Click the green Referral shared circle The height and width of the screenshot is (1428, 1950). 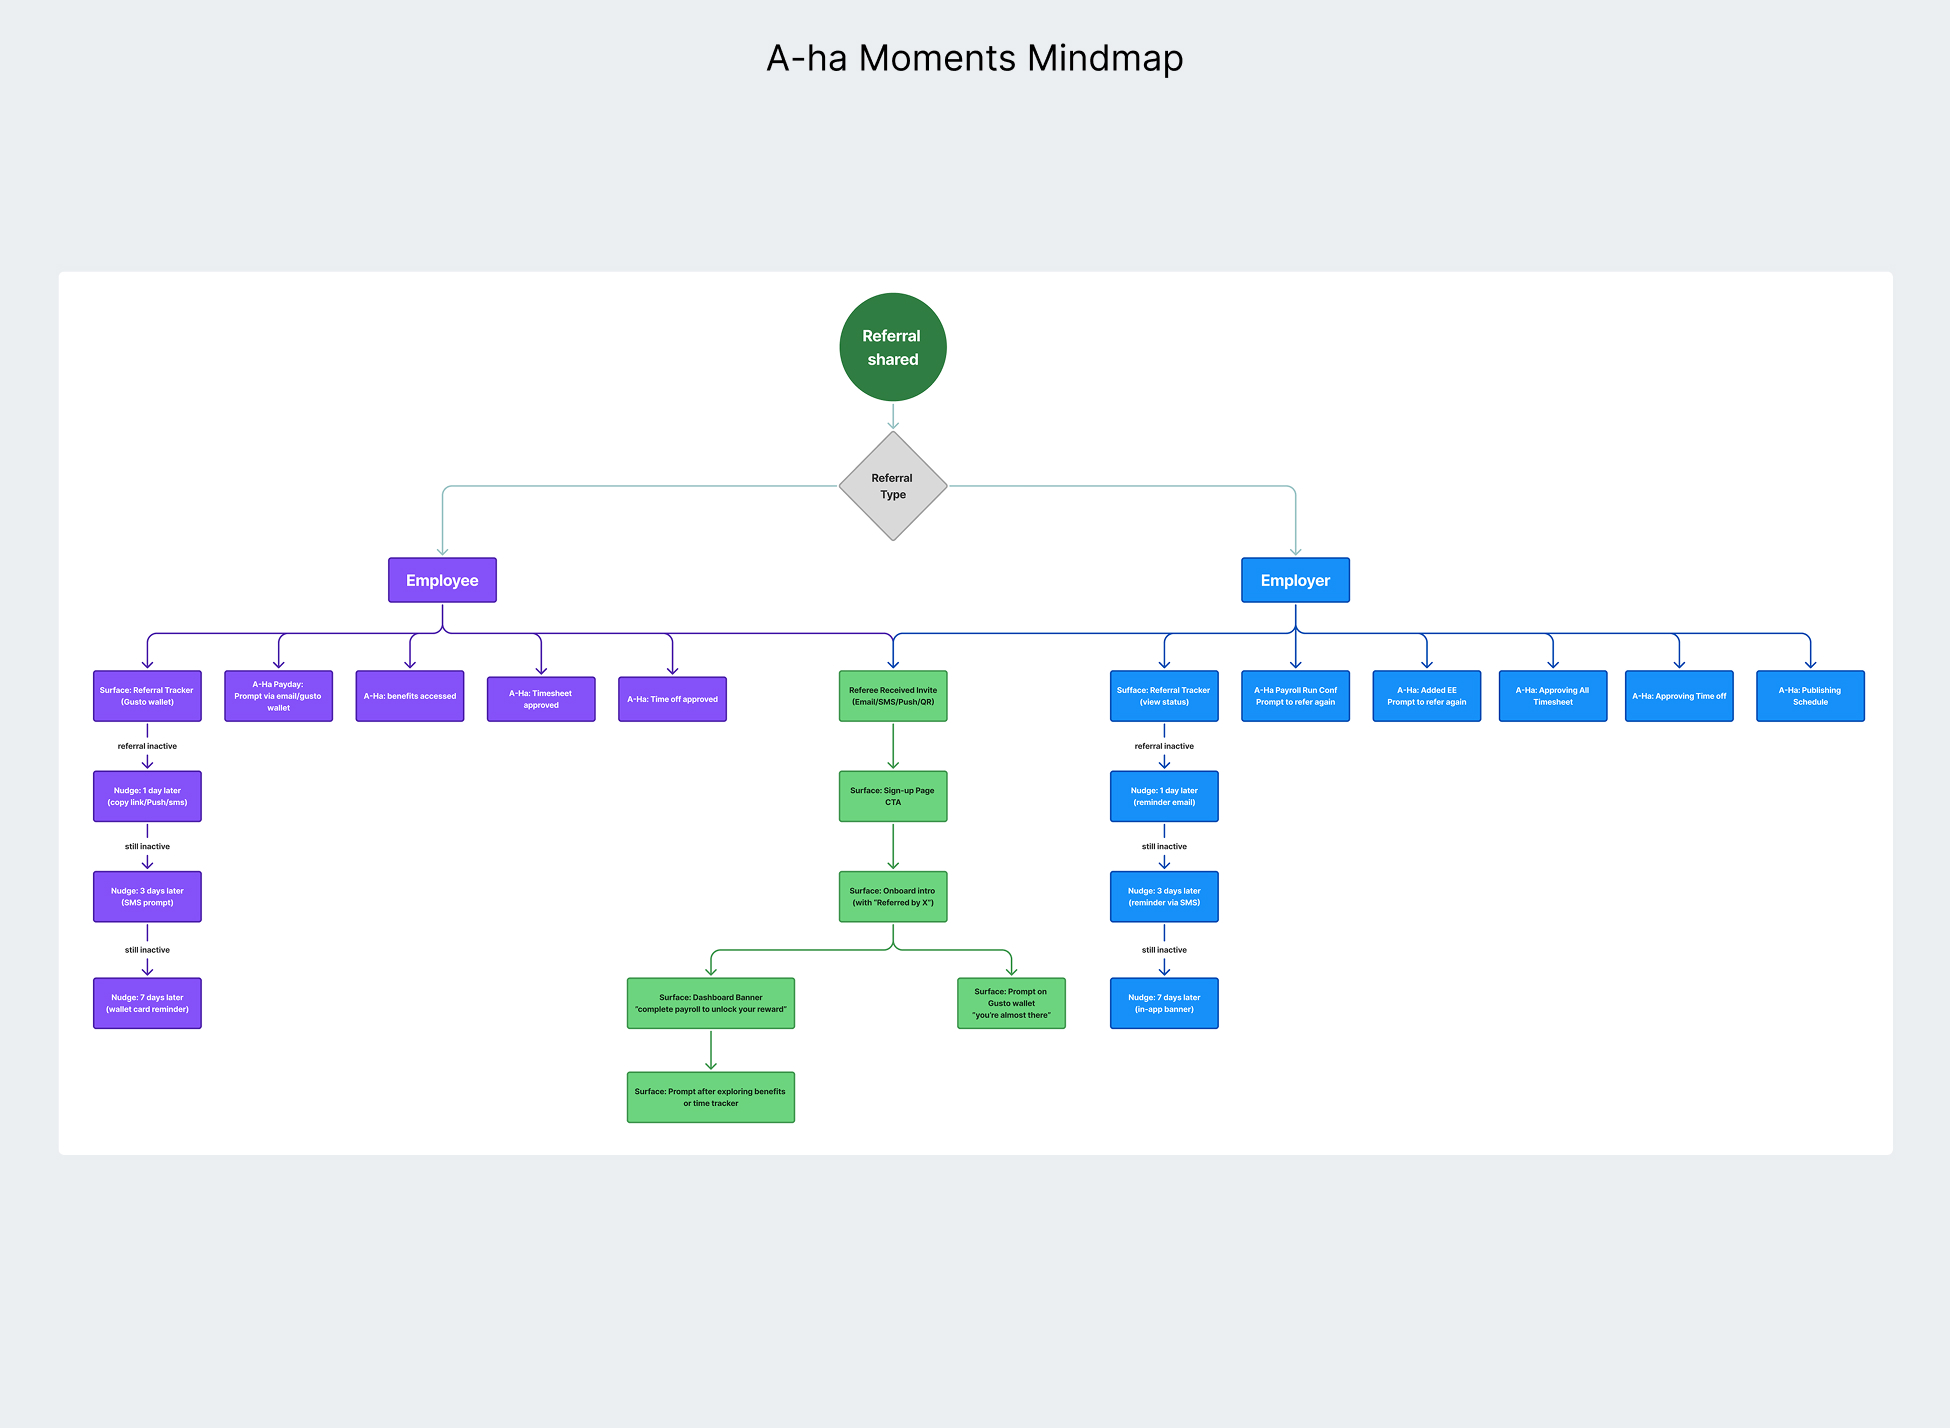pos(892,347)
